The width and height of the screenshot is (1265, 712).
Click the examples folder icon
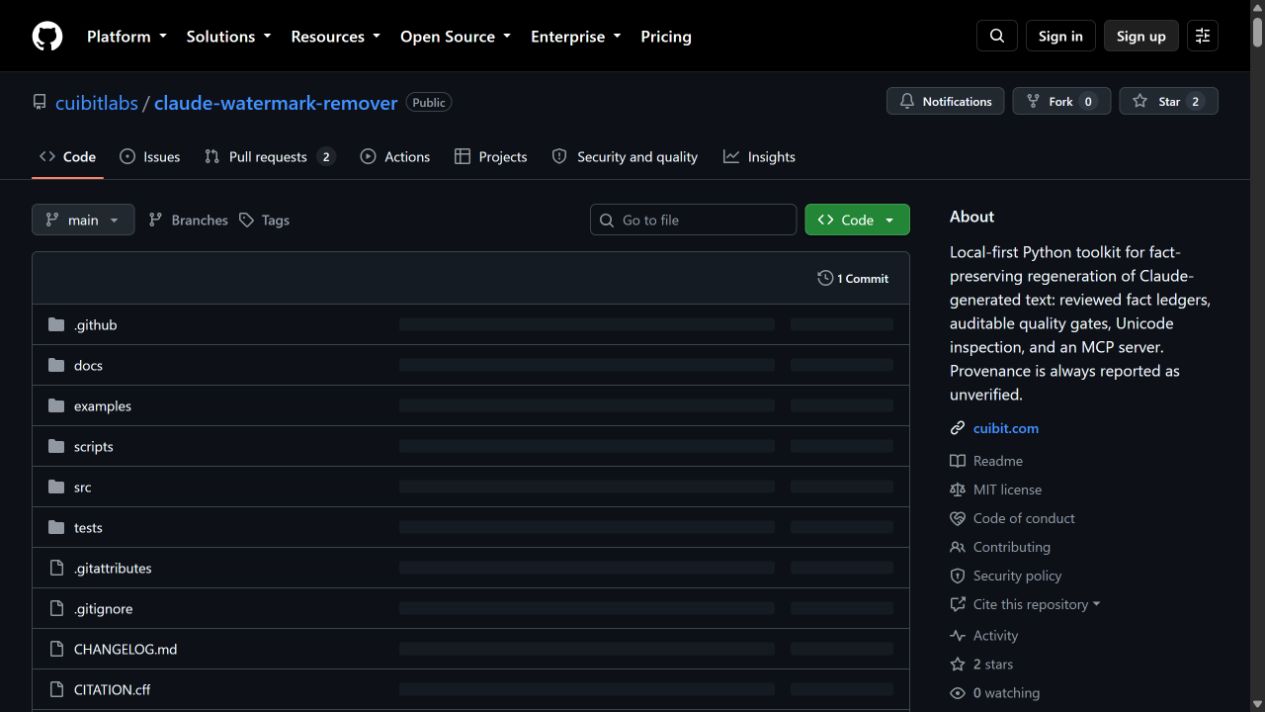[x=56, y=406]
